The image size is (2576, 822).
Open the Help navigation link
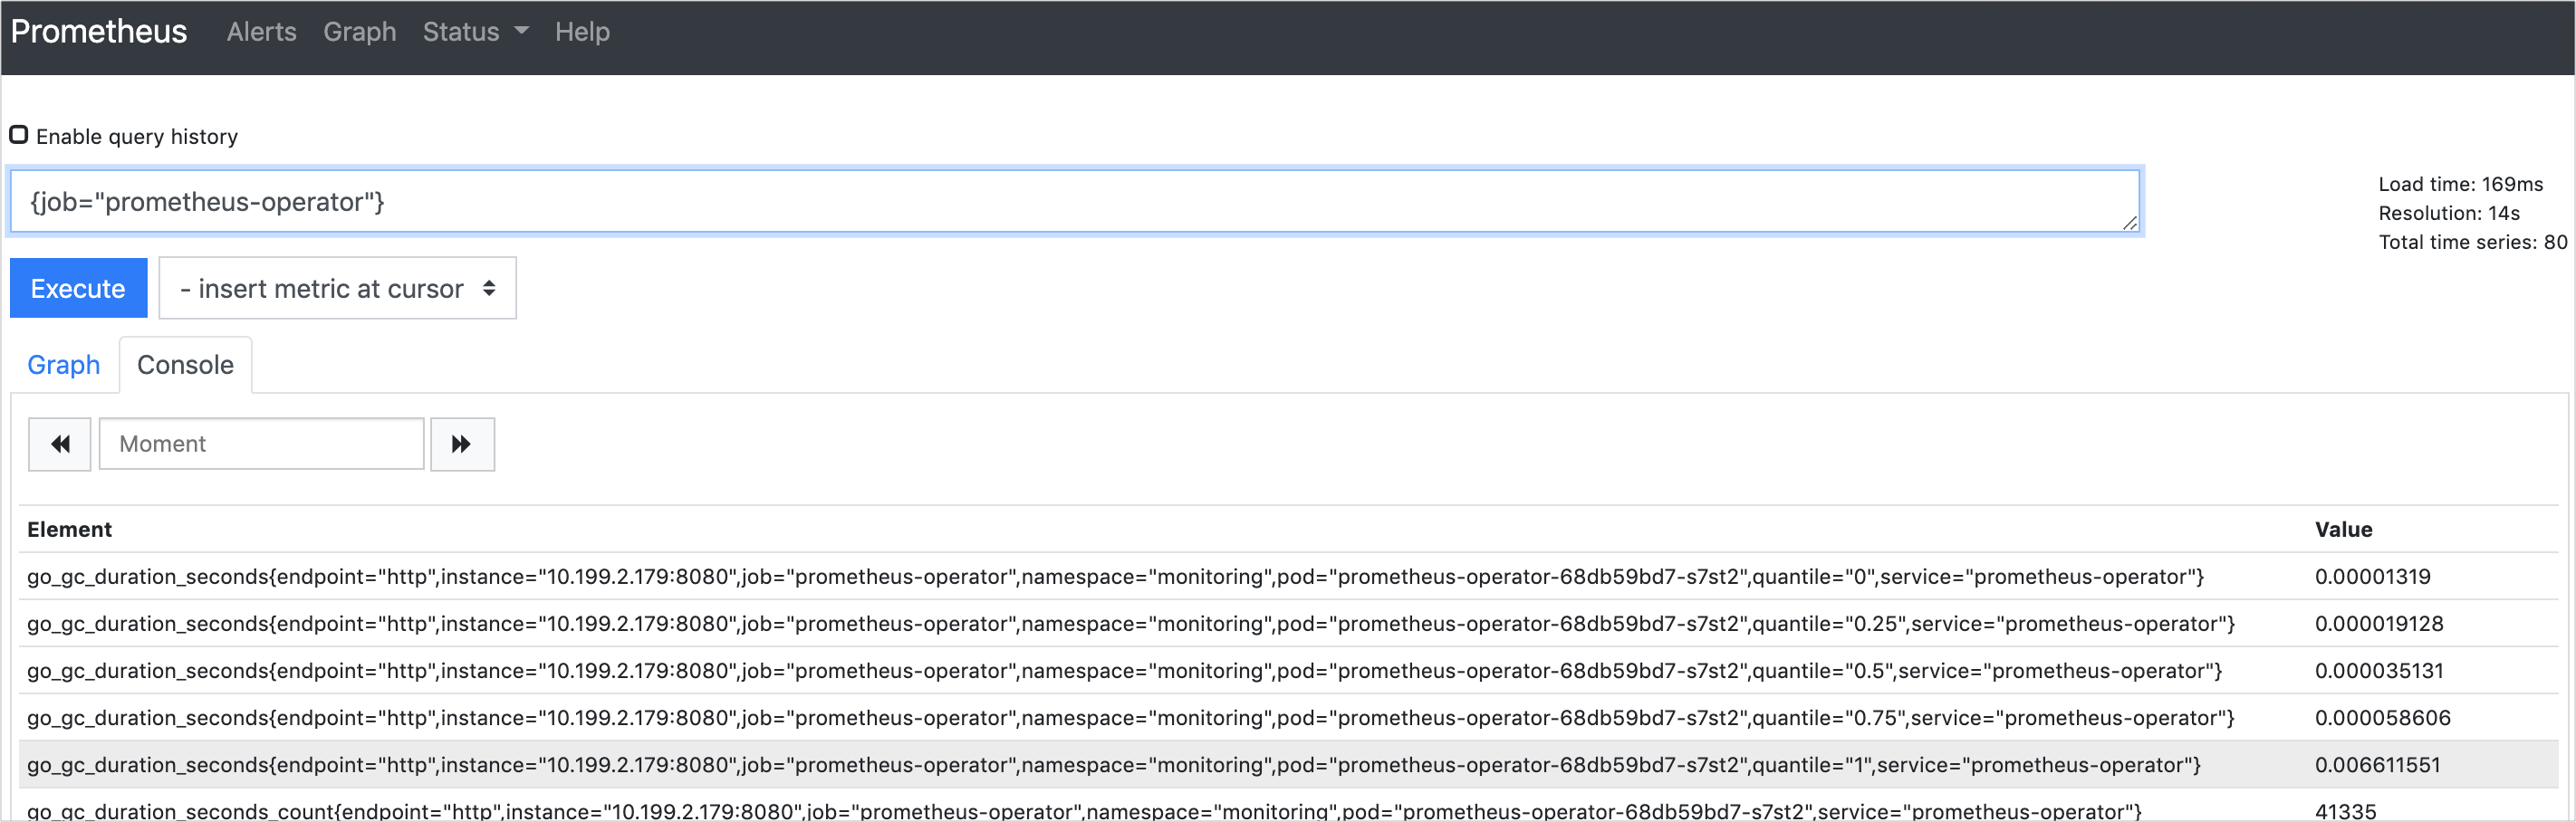click(x=582, y=32)
